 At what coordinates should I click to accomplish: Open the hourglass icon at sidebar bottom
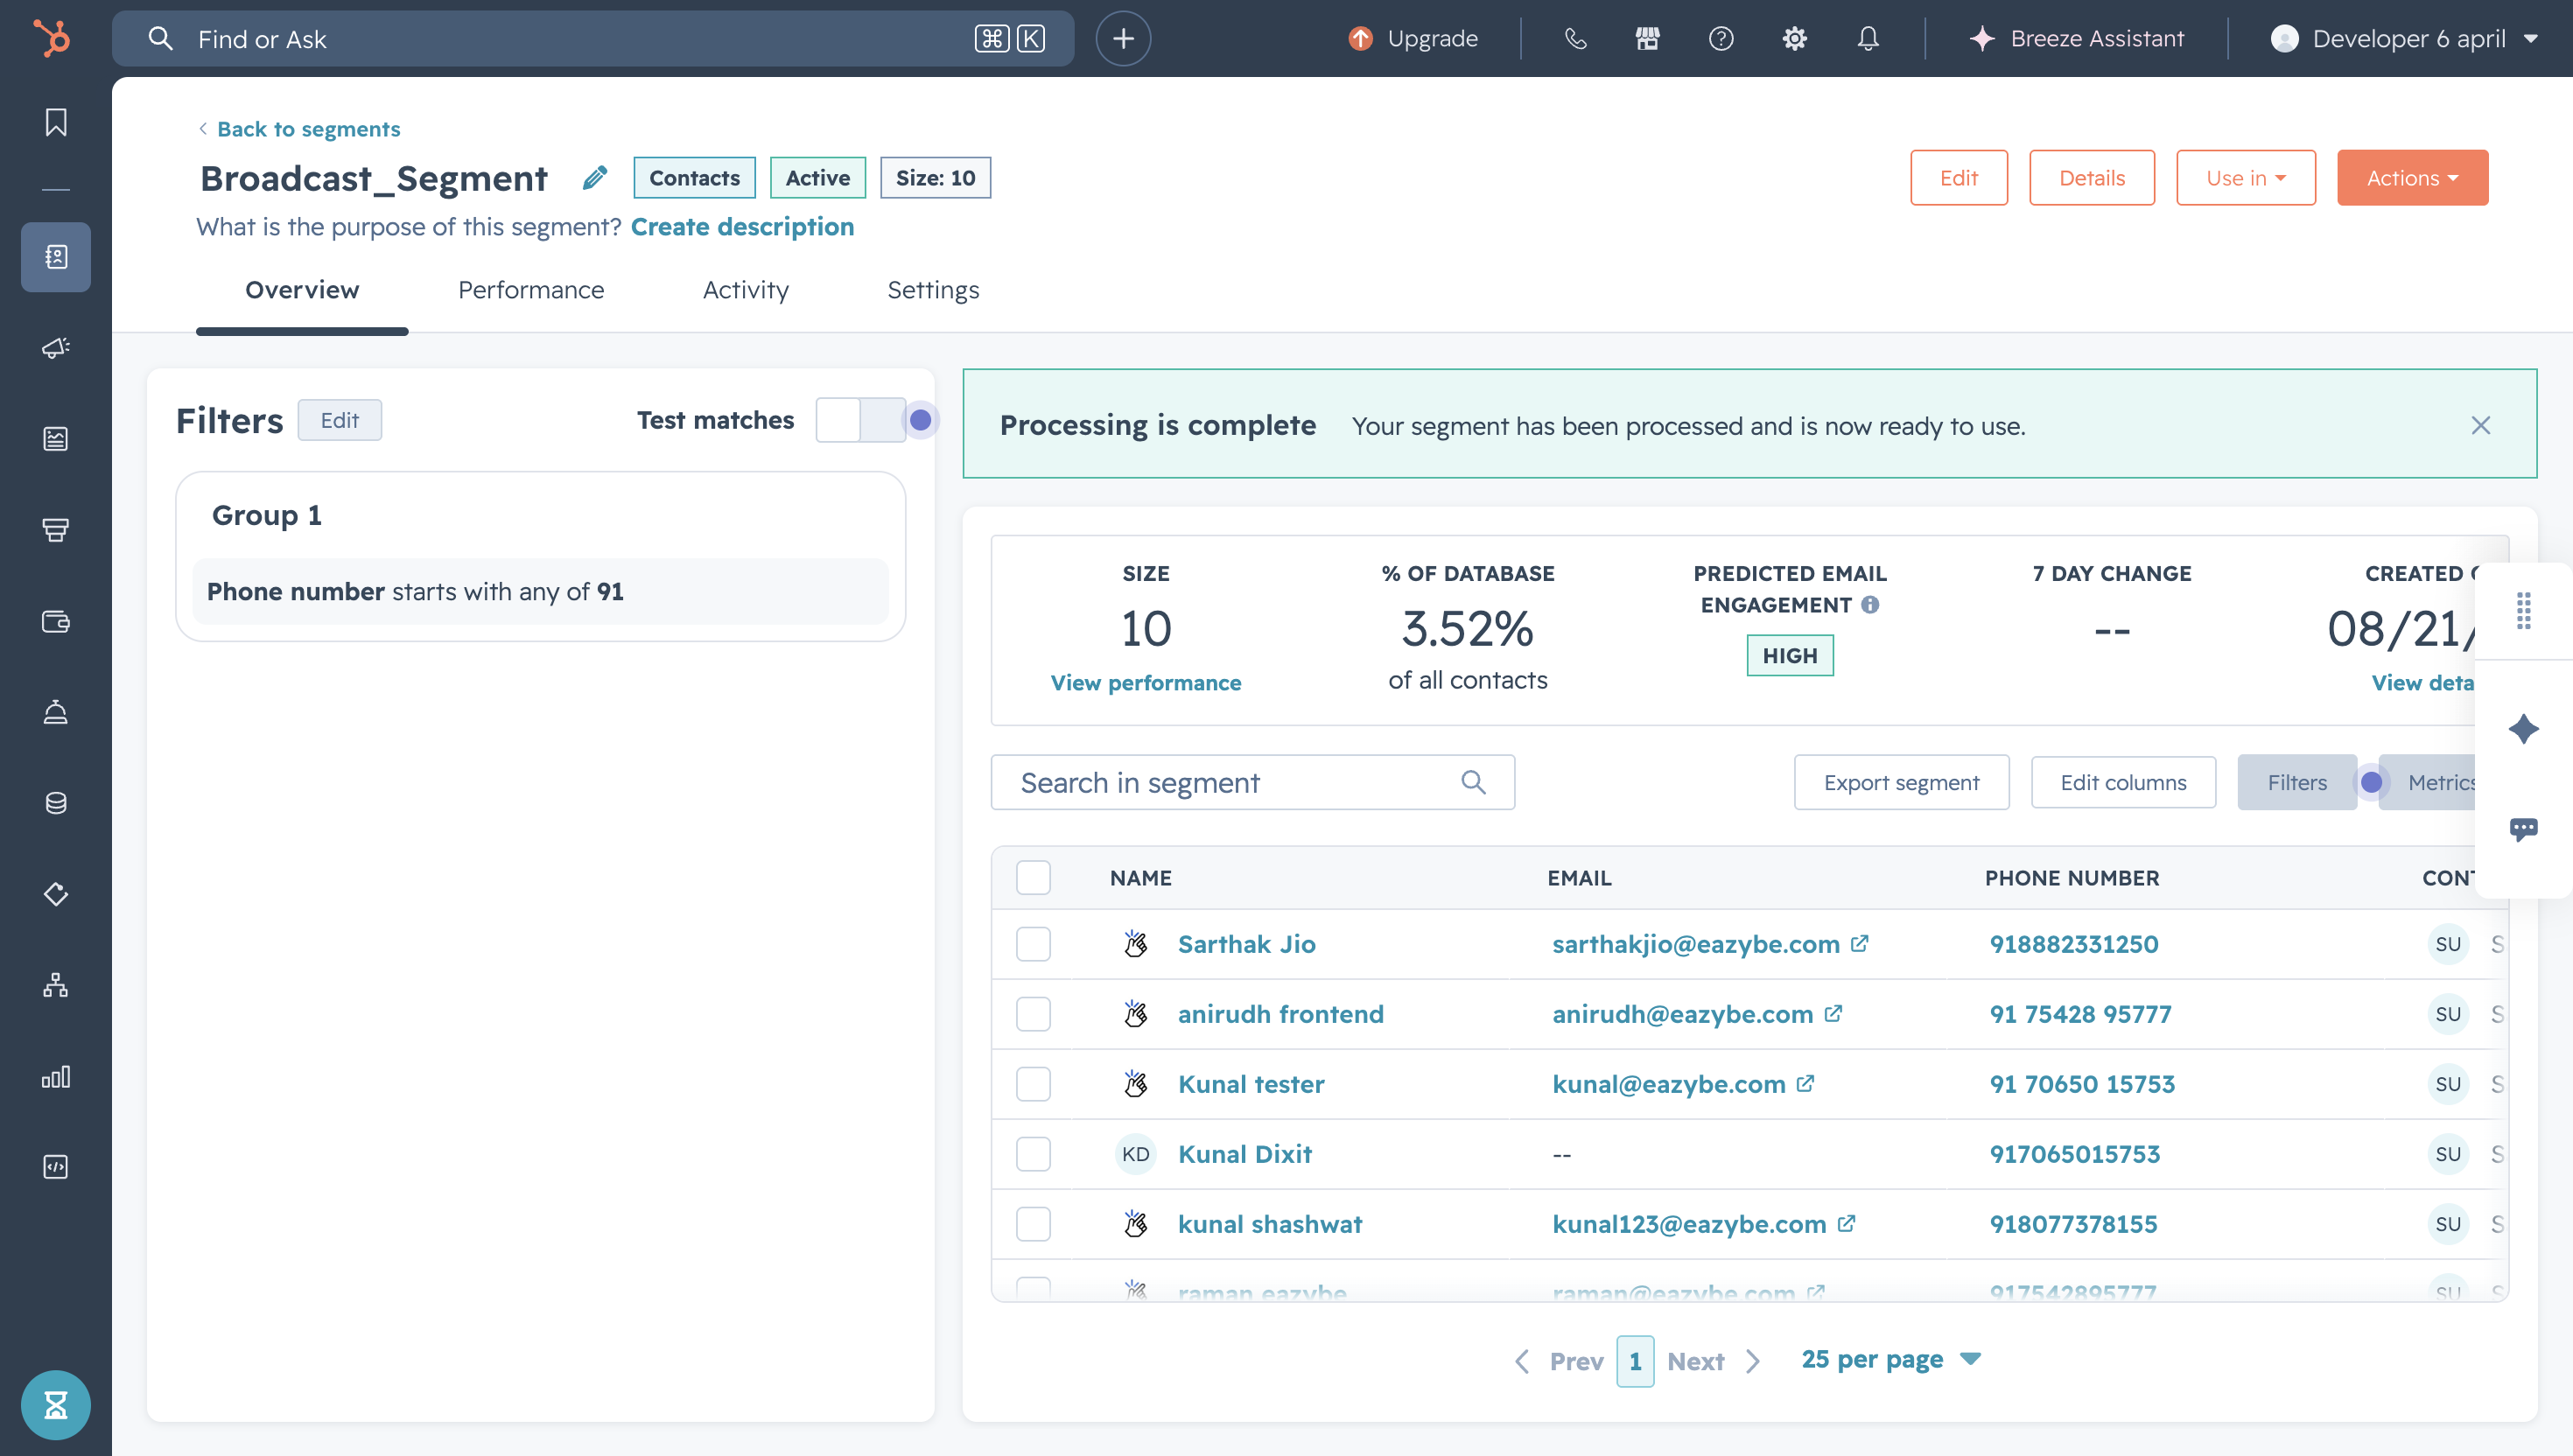(56, 1405)
